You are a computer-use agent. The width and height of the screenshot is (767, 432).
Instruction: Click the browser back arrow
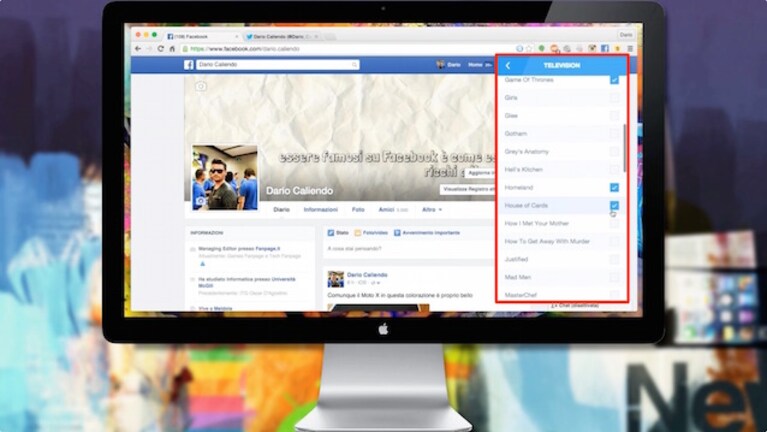(138, 49)
